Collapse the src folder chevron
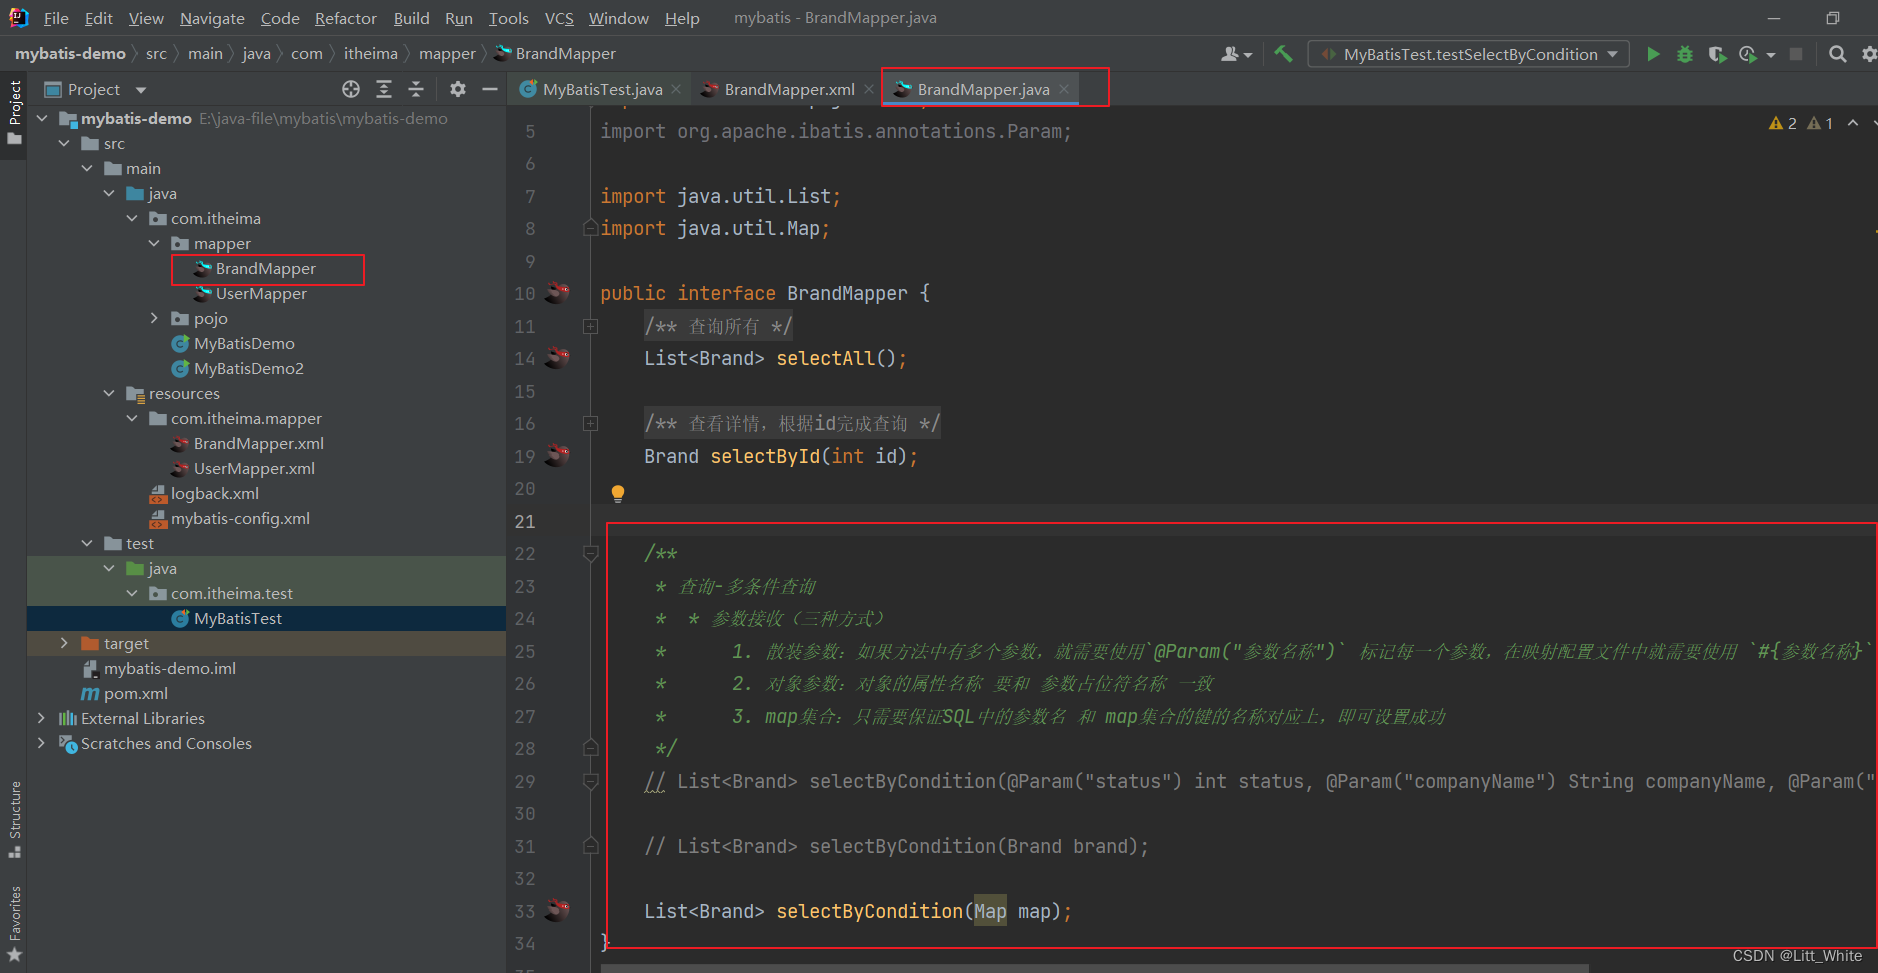 click(65, 143)
